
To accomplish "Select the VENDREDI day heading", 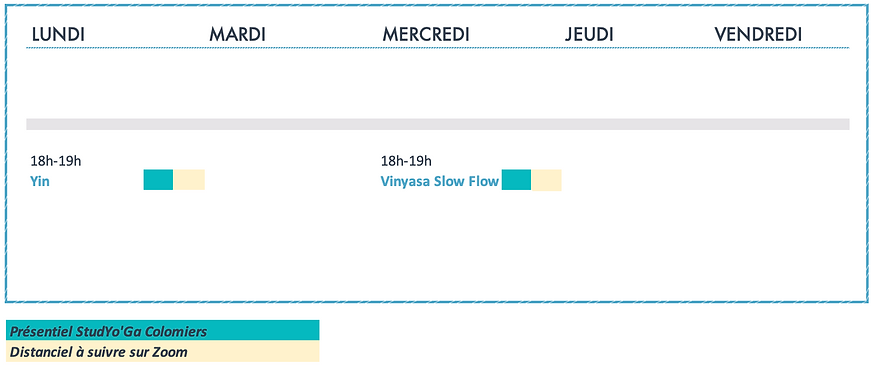I will [758, 35].
